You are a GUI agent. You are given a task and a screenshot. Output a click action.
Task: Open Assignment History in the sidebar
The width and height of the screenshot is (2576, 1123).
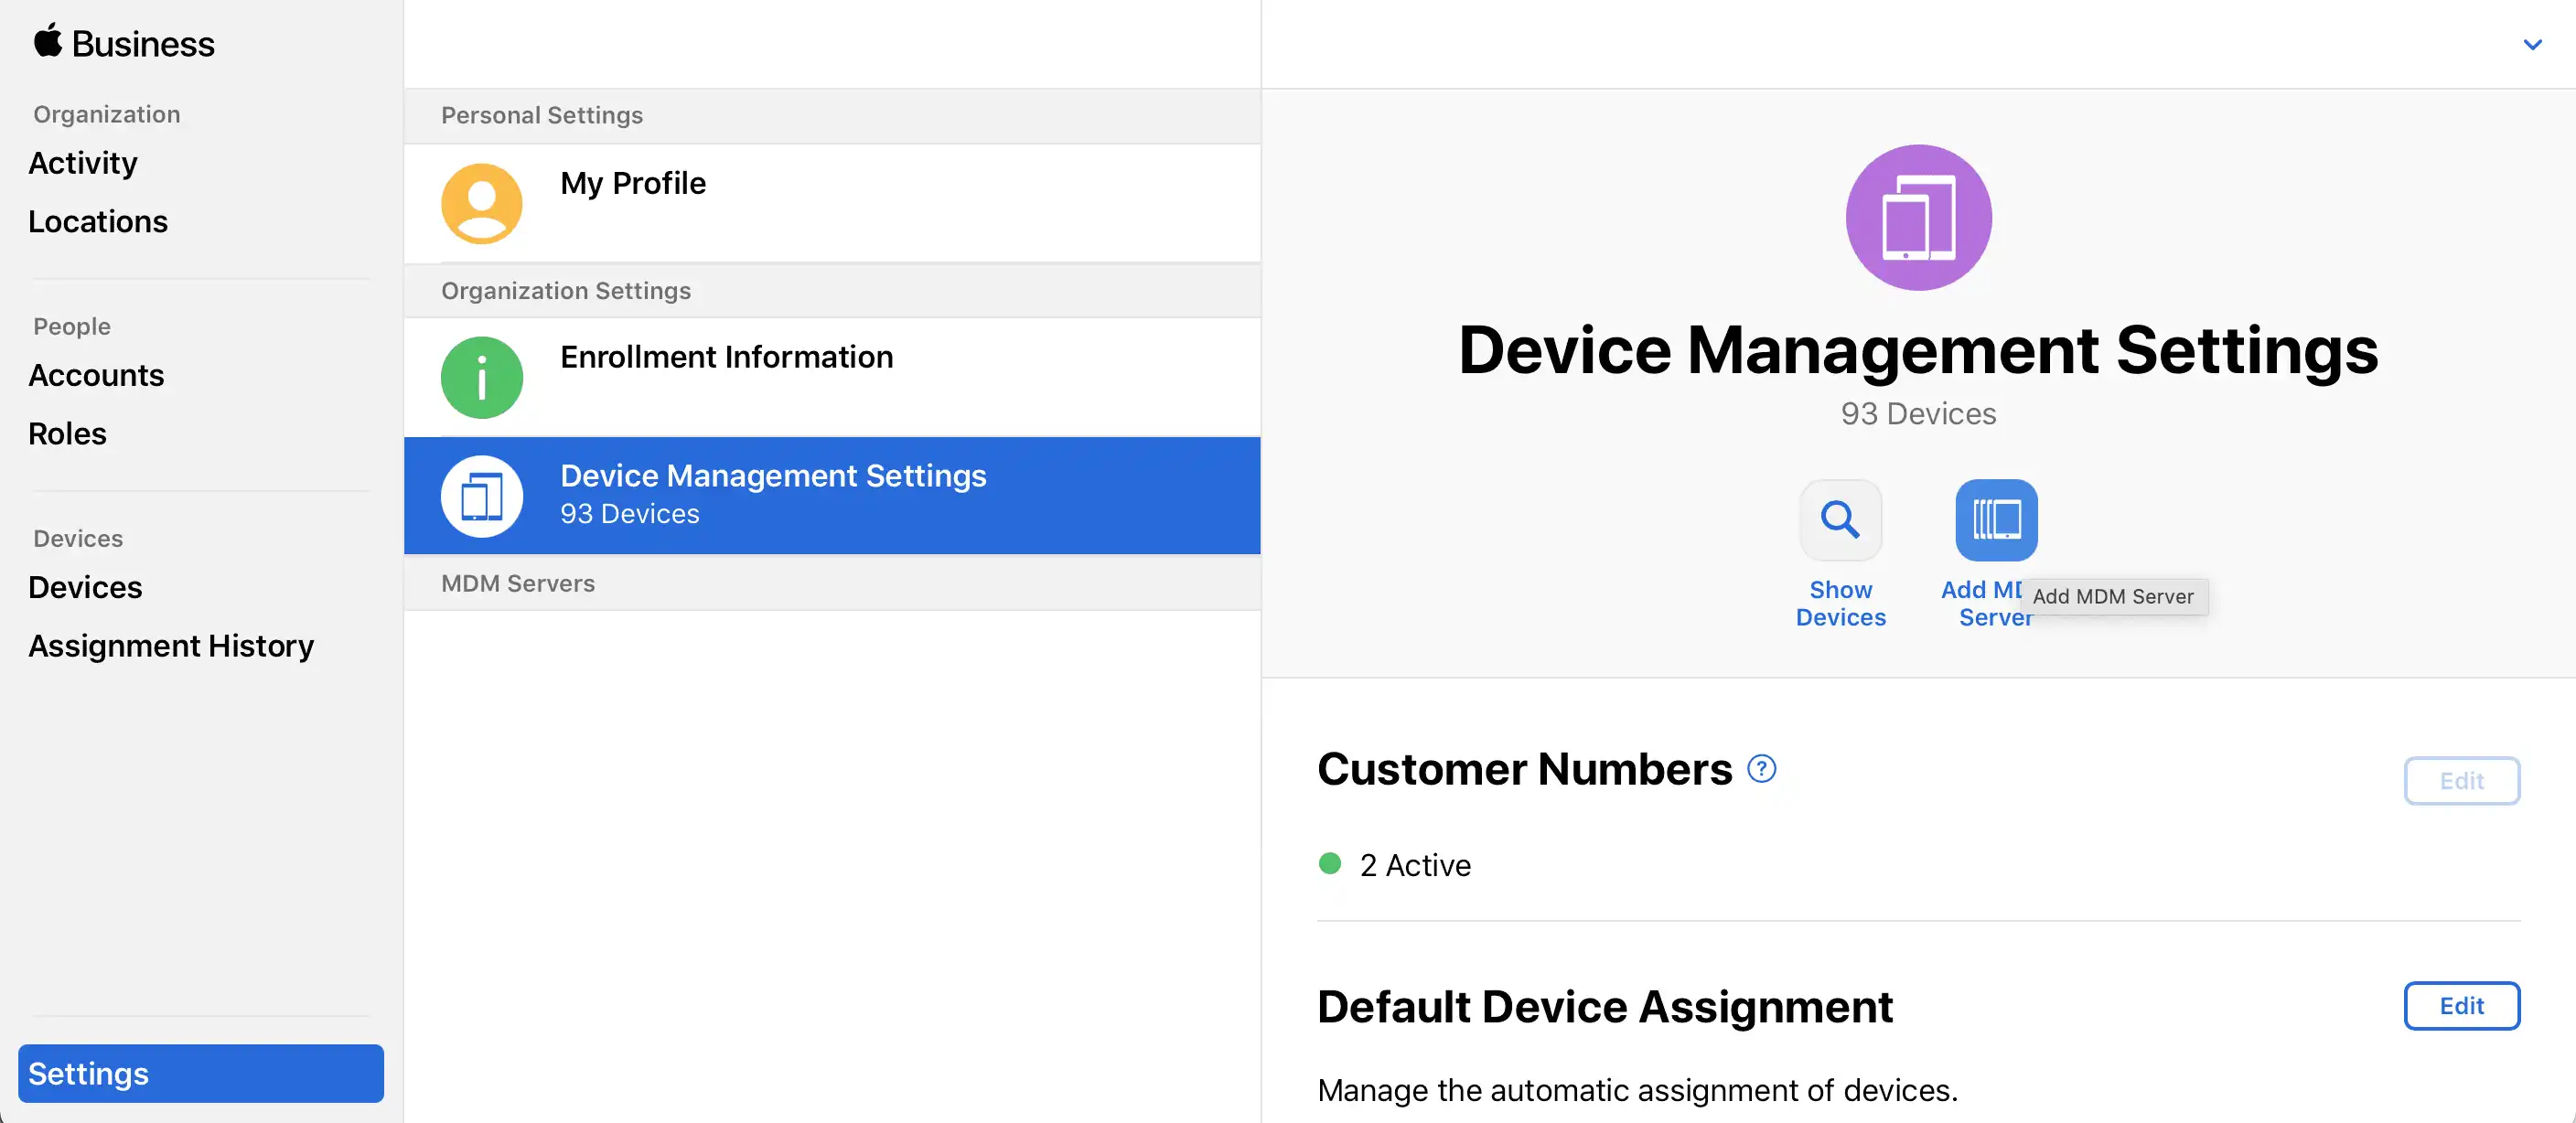point(171,645)
